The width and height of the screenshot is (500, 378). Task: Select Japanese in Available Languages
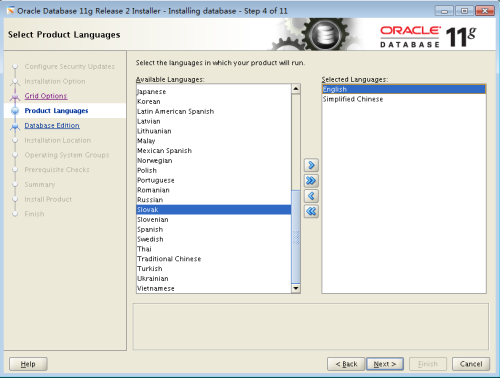point(213,92)
